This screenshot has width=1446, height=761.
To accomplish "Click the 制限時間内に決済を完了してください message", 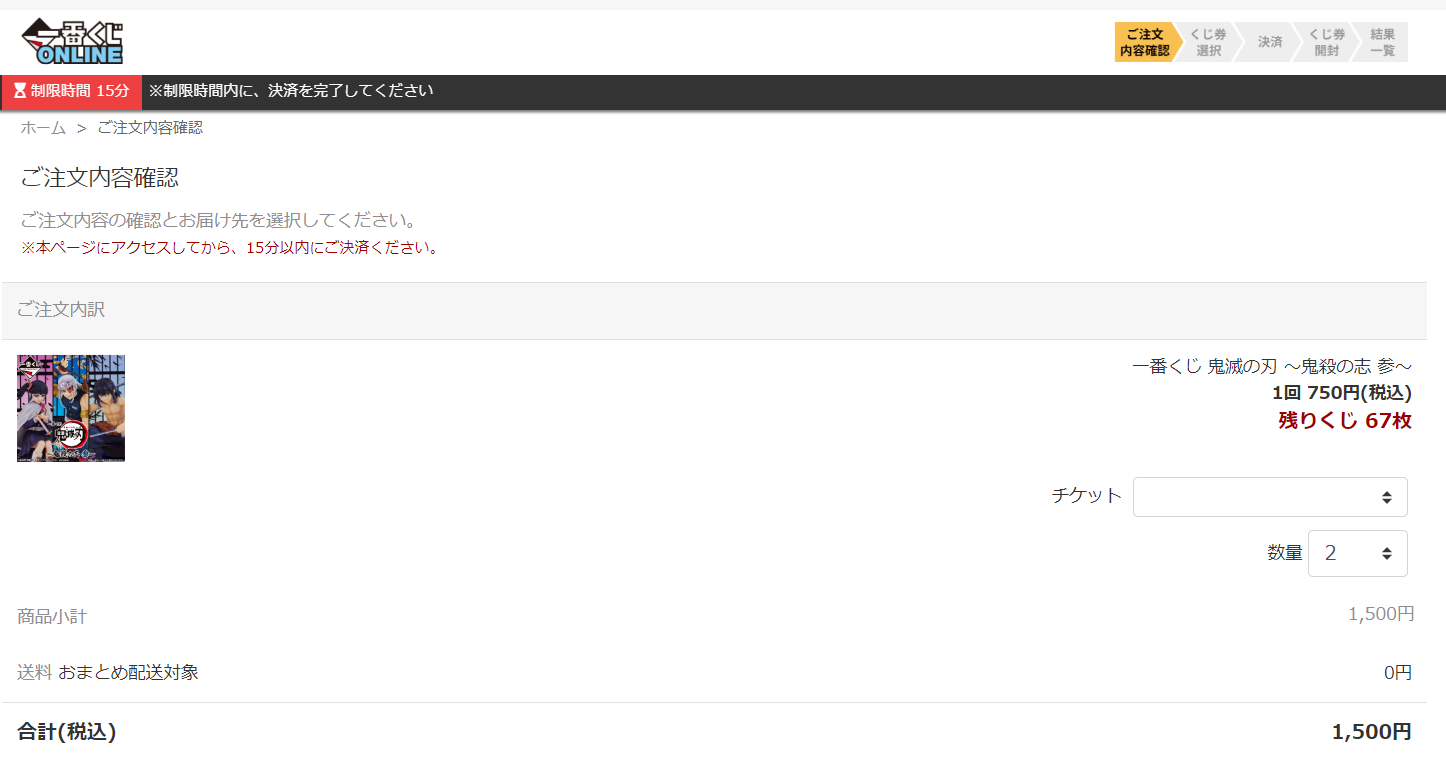I will [291, 91].
